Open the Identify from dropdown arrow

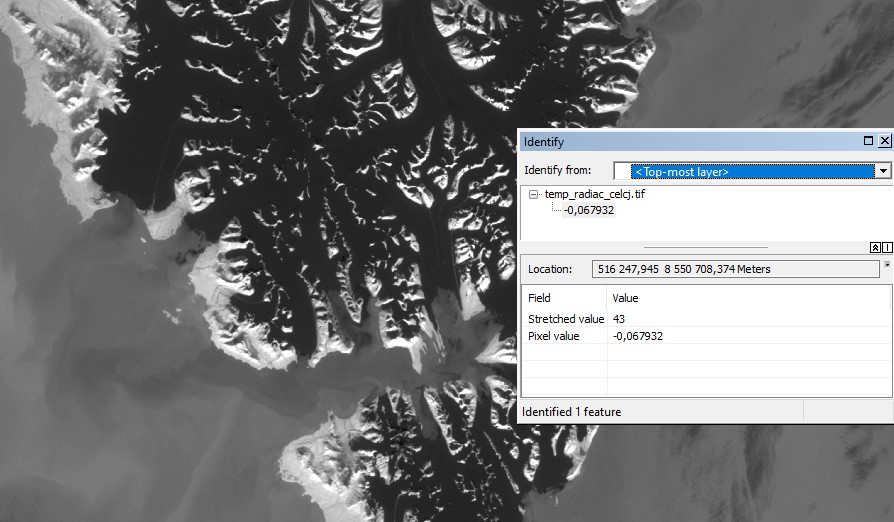pyautogui.click(x=882, y=171)
